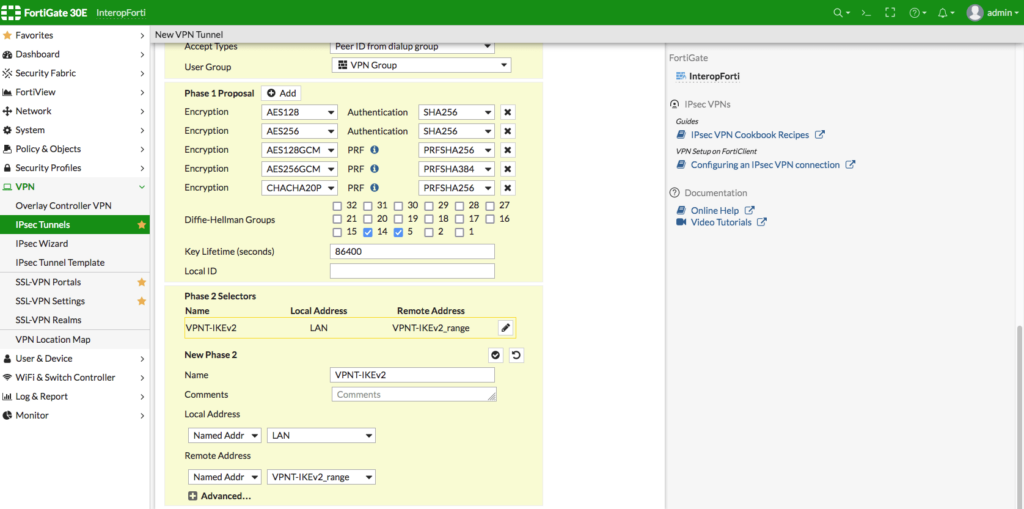Open the AES128 encryption dropdown
Screen dimensions: 1024x509
click(299, 112)
